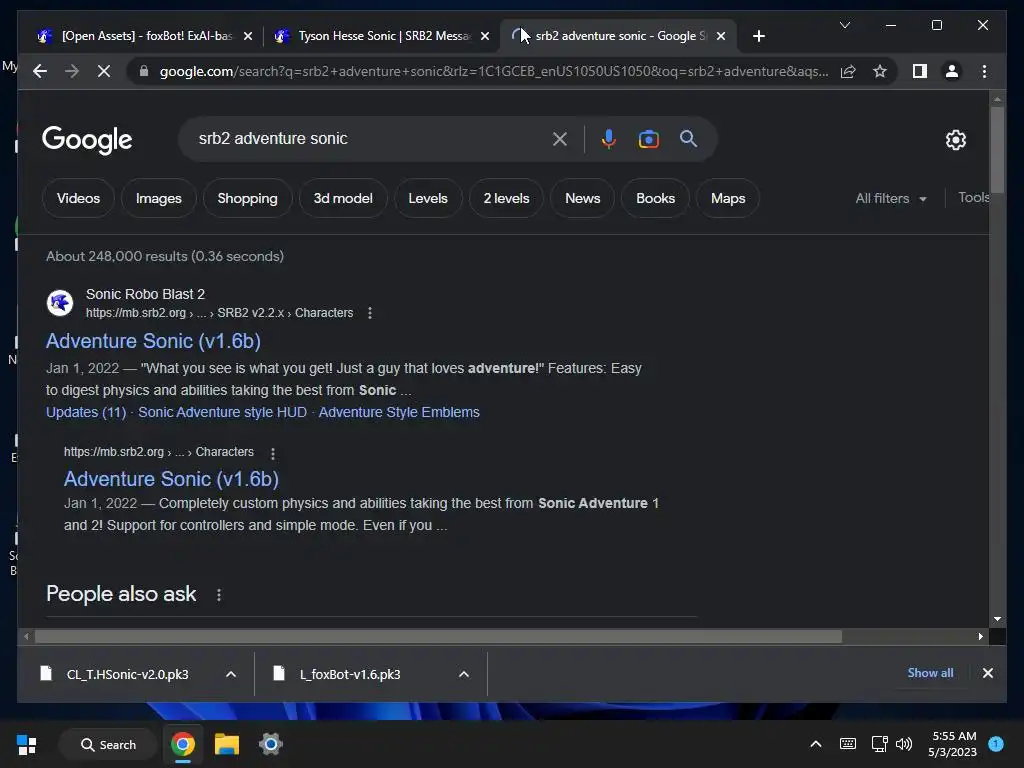1024x768 pixels.
Task: Expand the All filters dropdown
Action: pyautogui.click(x=891, y=198)
